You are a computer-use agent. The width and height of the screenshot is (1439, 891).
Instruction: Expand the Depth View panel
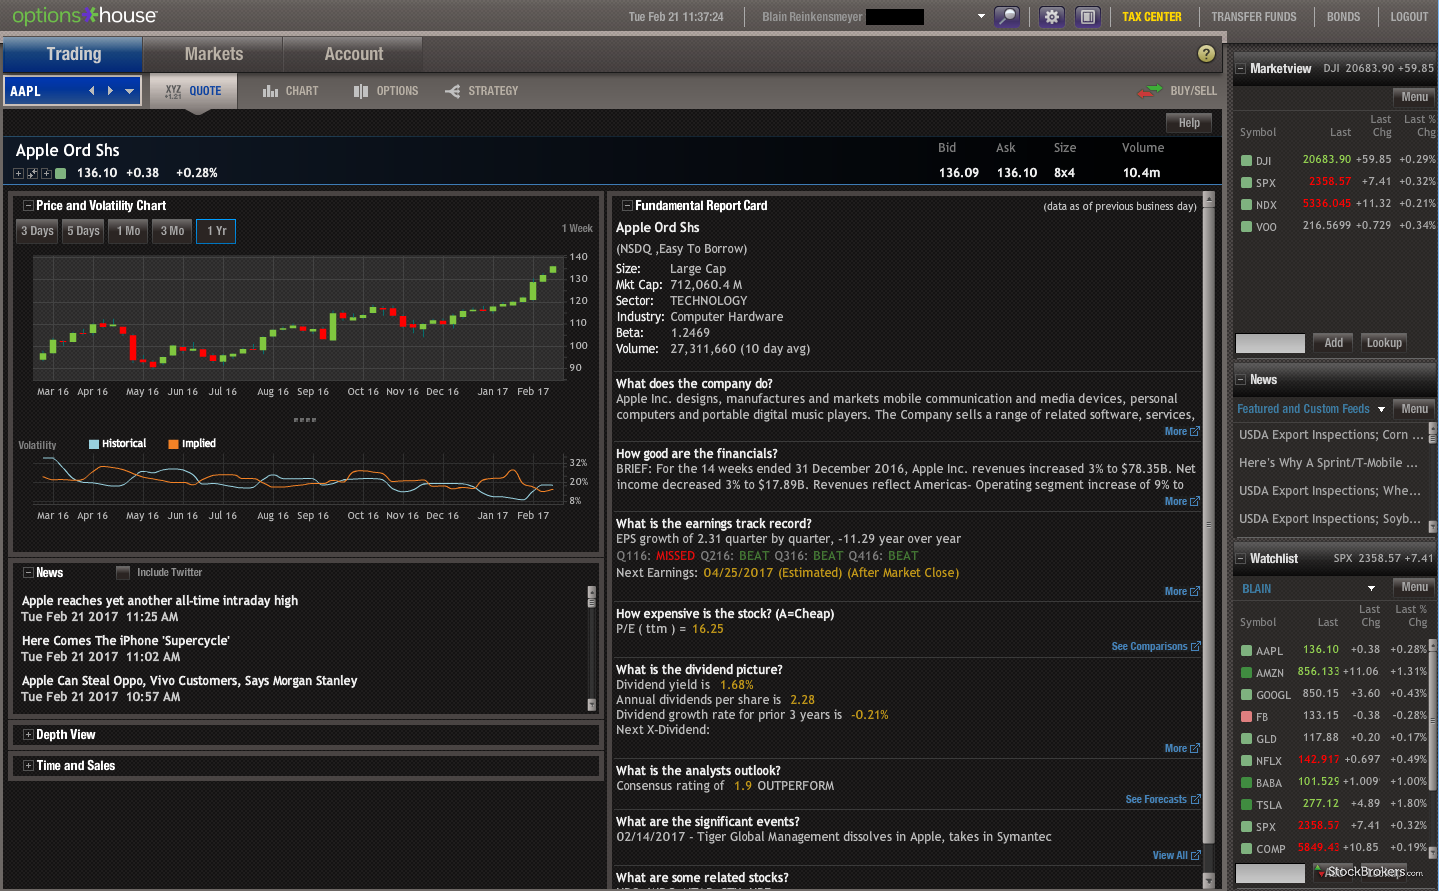28,735
